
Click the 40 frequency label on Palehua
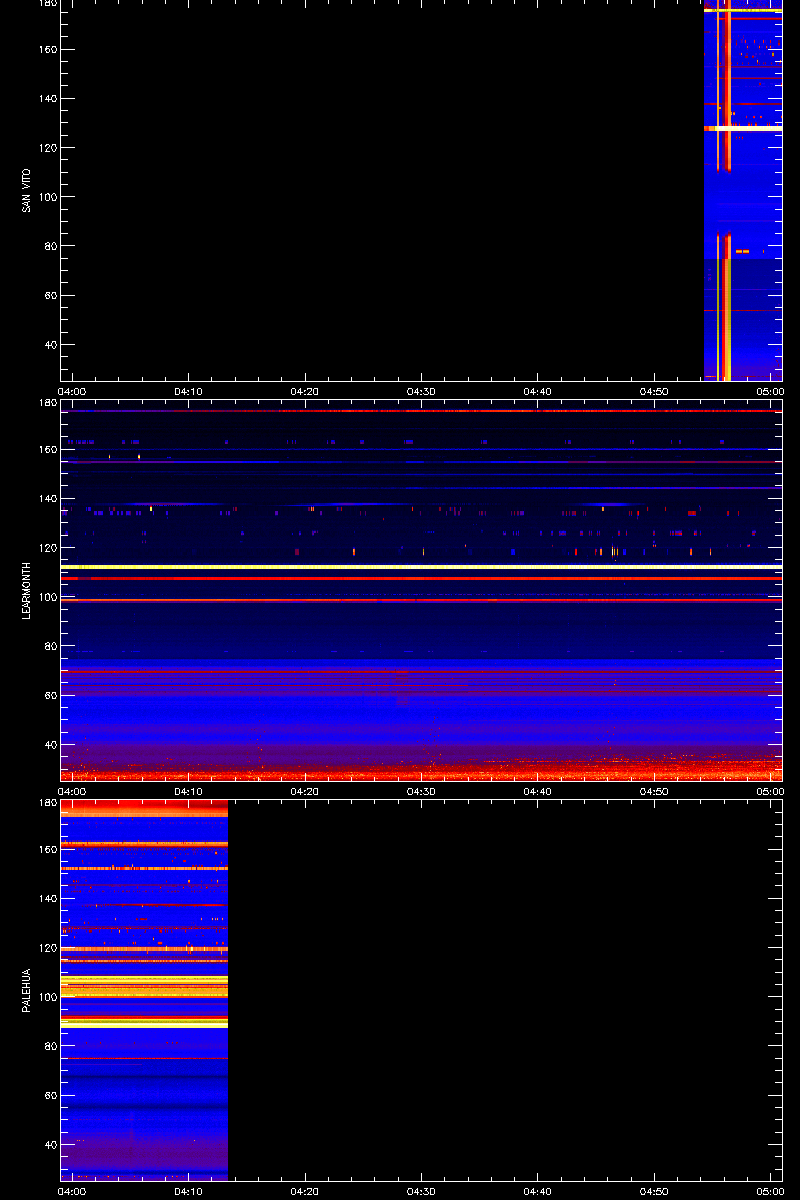(x=51, y=1144)
